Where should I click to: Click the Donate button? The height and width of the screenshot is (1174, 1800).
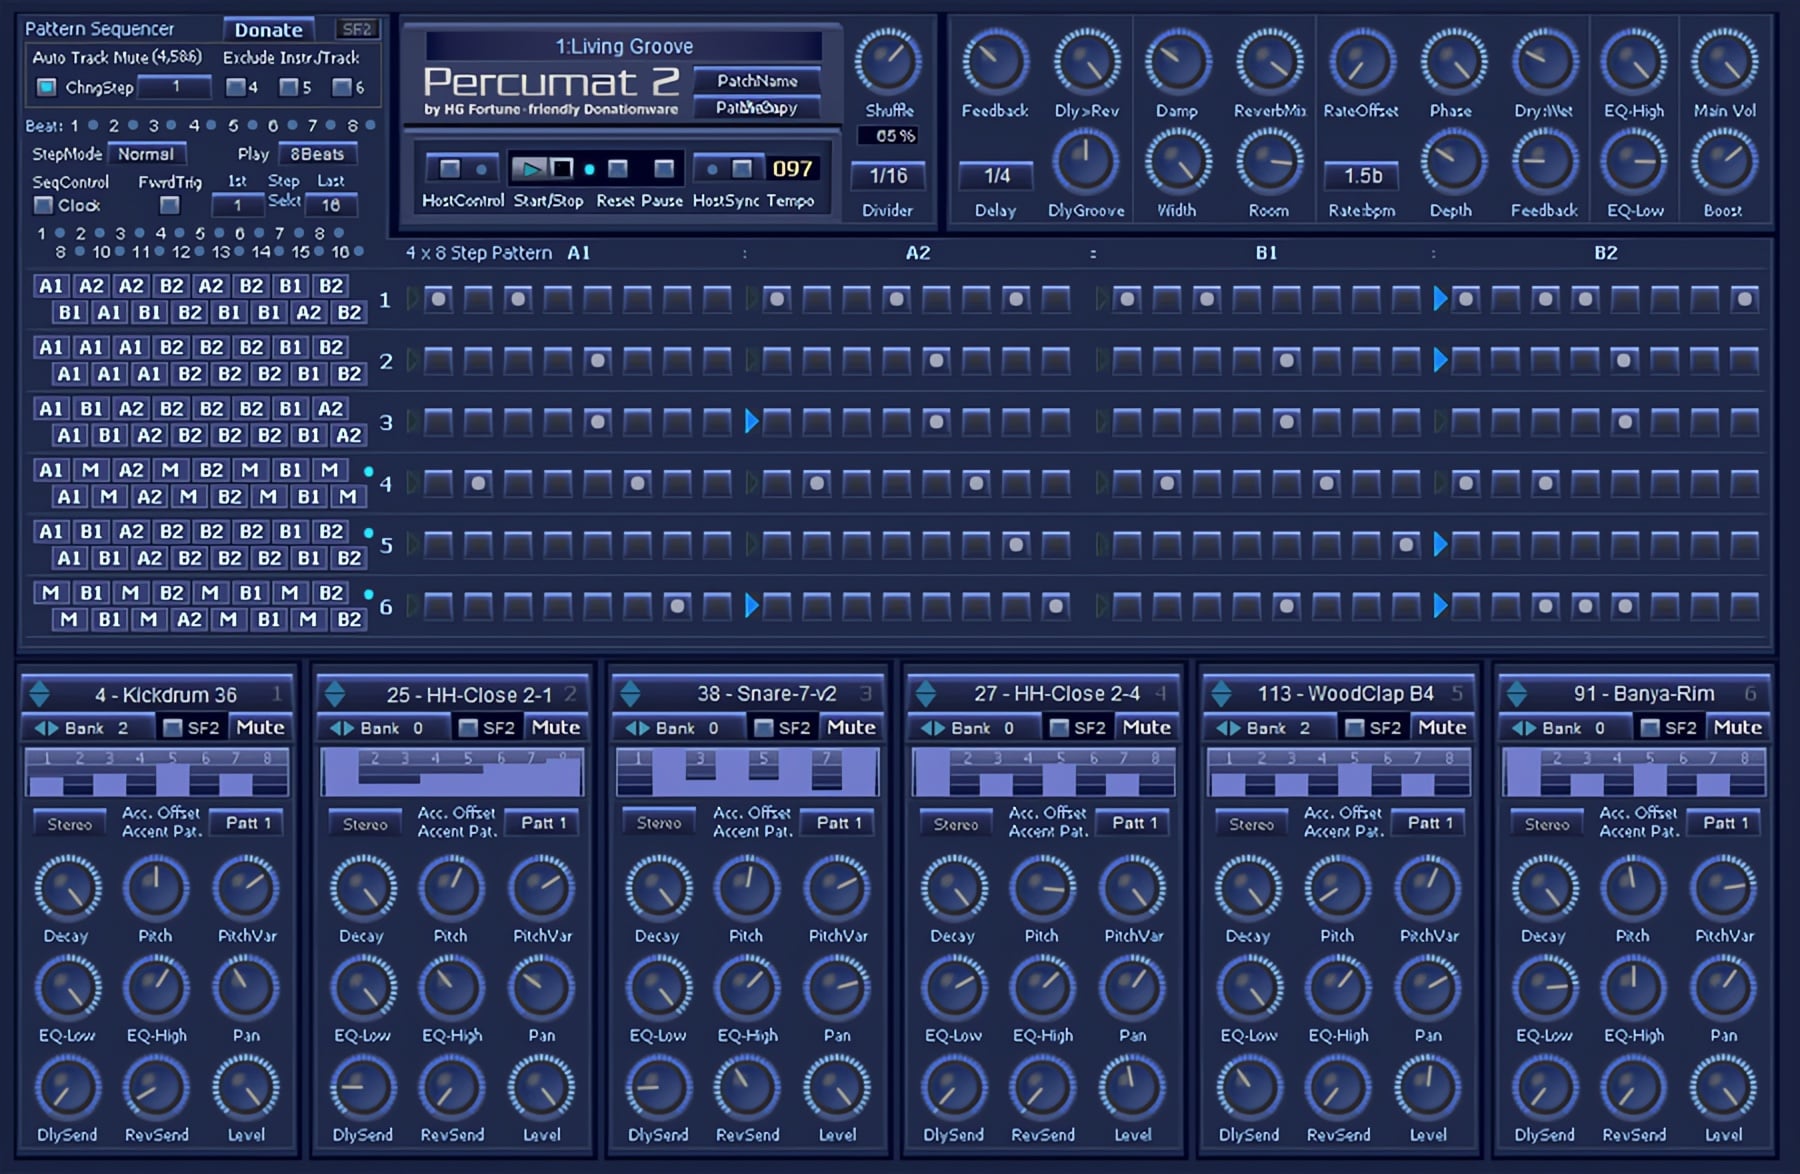(268, 30)
